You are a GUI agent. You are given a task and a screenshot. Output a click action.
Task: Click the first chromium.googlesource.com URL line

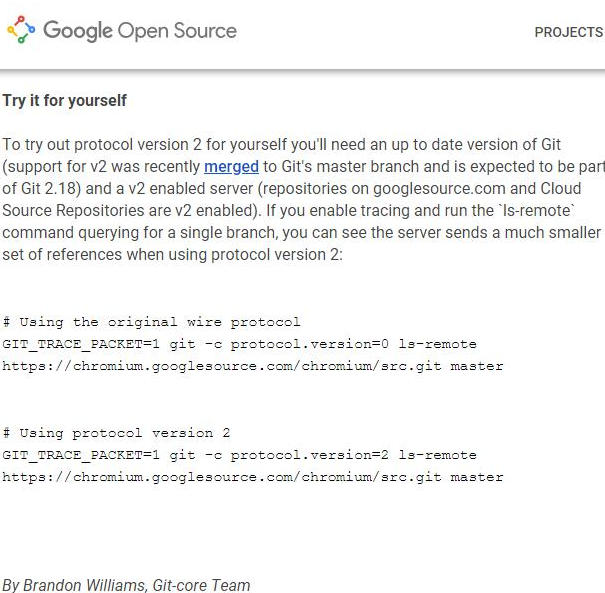(253, 366)
